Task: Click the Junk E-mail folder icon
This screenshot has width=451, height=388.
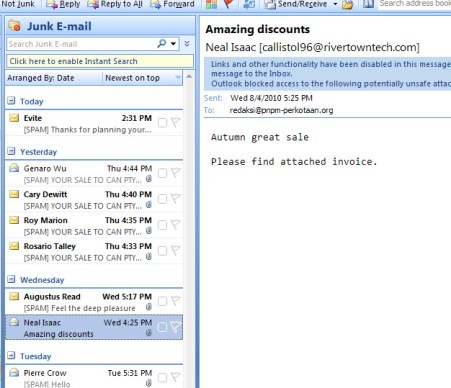Action: coord(14,26)
